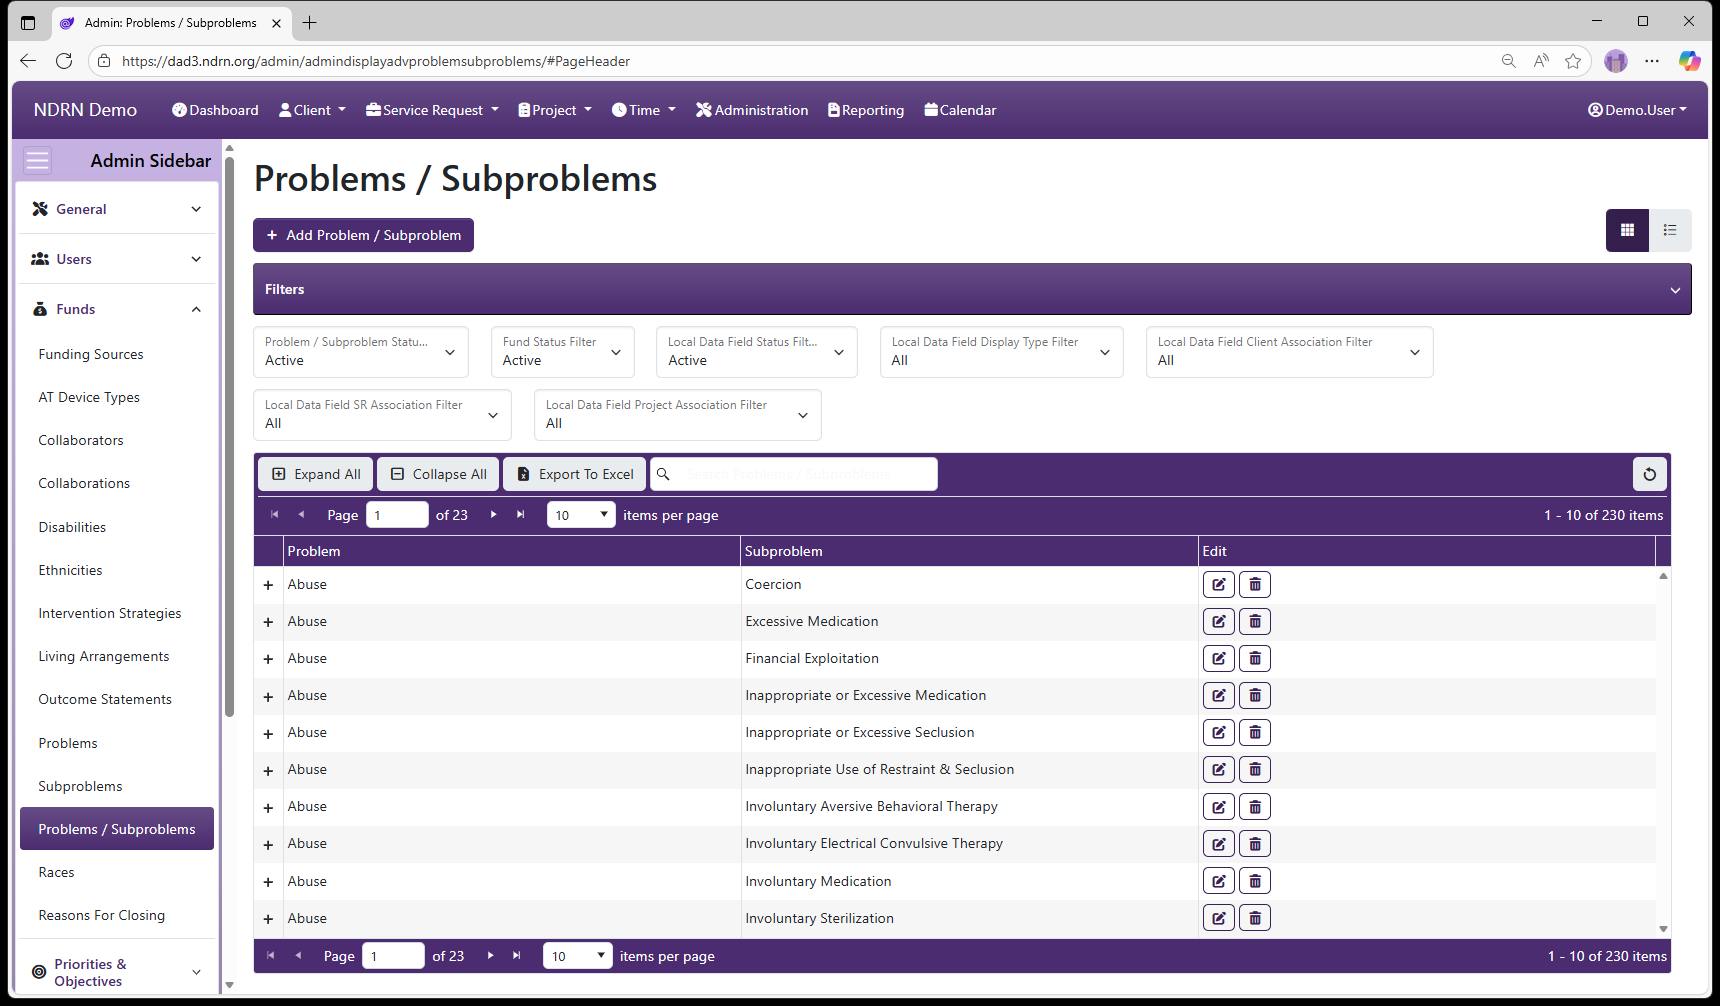Open browser zoom magnifier icon

coord(1508,61)
